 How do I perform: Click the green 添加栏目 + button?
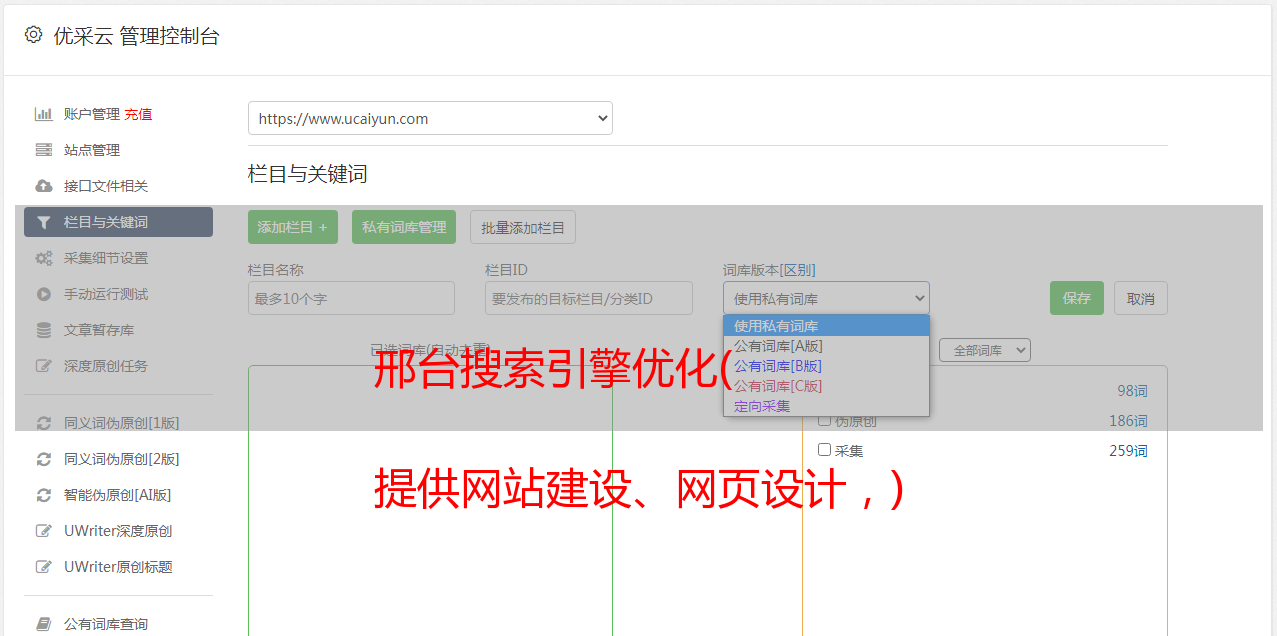pos(293,227)
